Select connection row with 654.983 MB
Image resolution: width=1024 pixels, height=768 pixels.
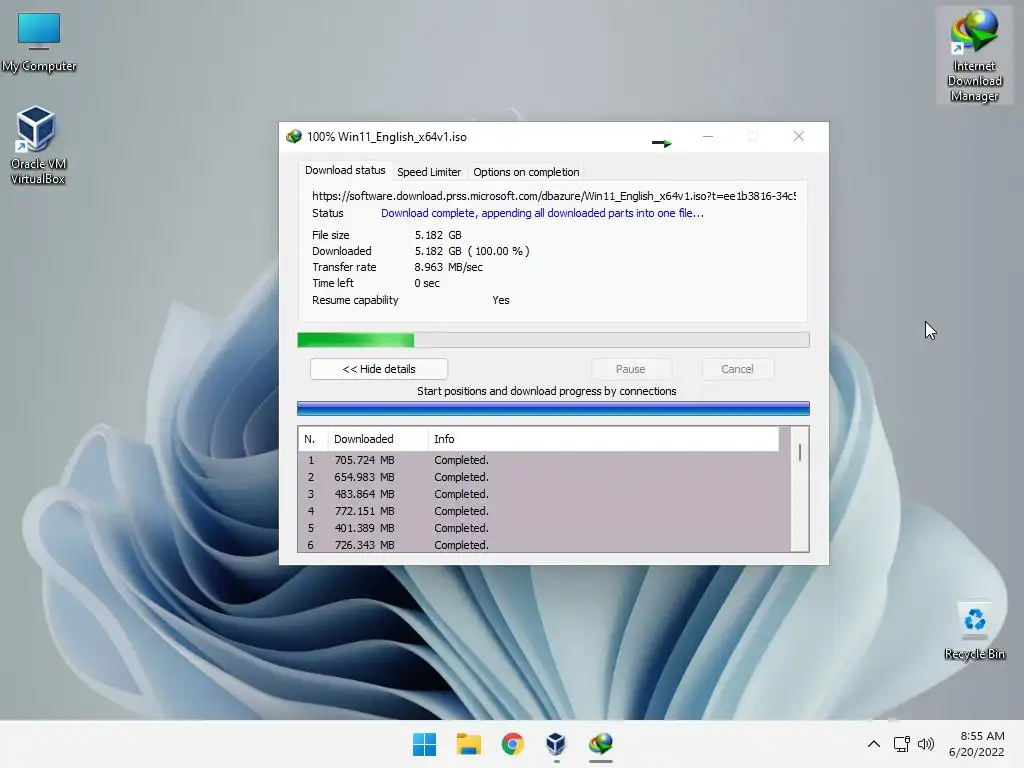click(545, 477)
